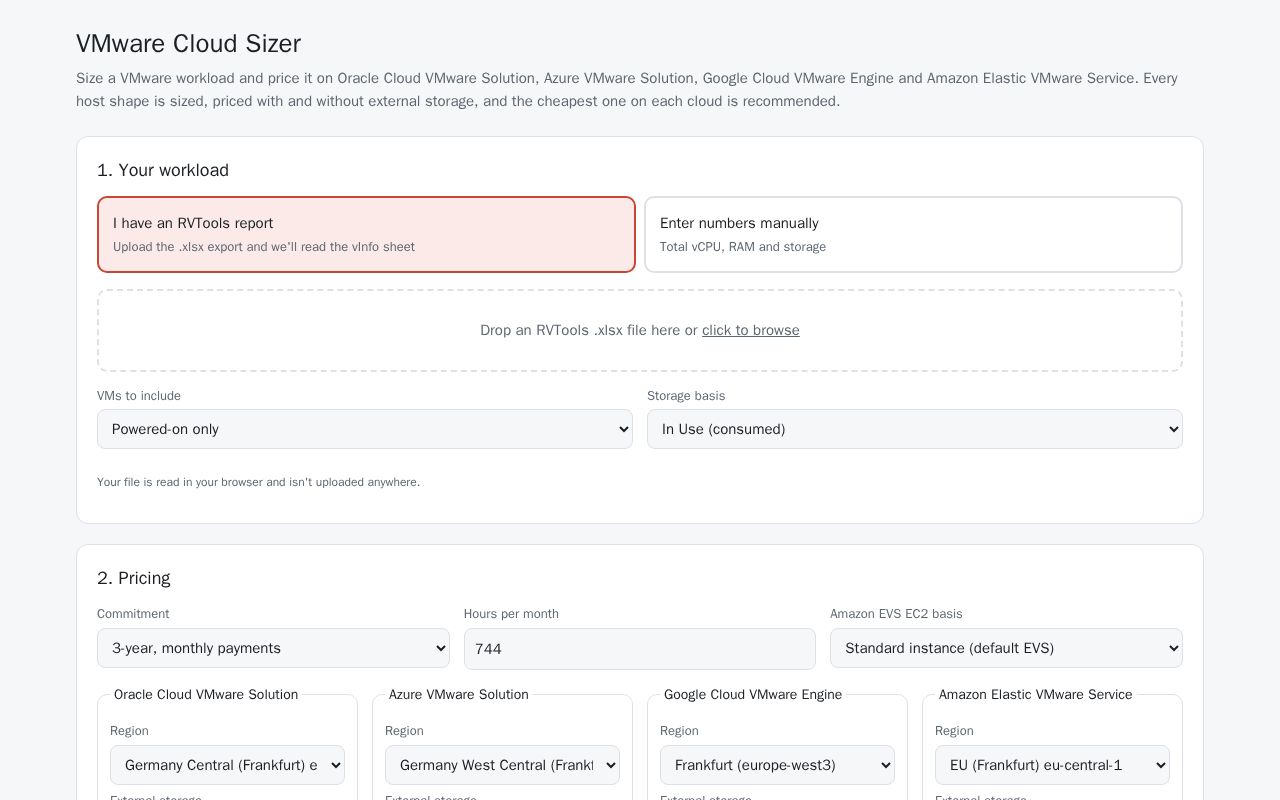Click the 'Oracle Cloud VMware Solution' group label
1280x800 pixels.
coord(206,694)
